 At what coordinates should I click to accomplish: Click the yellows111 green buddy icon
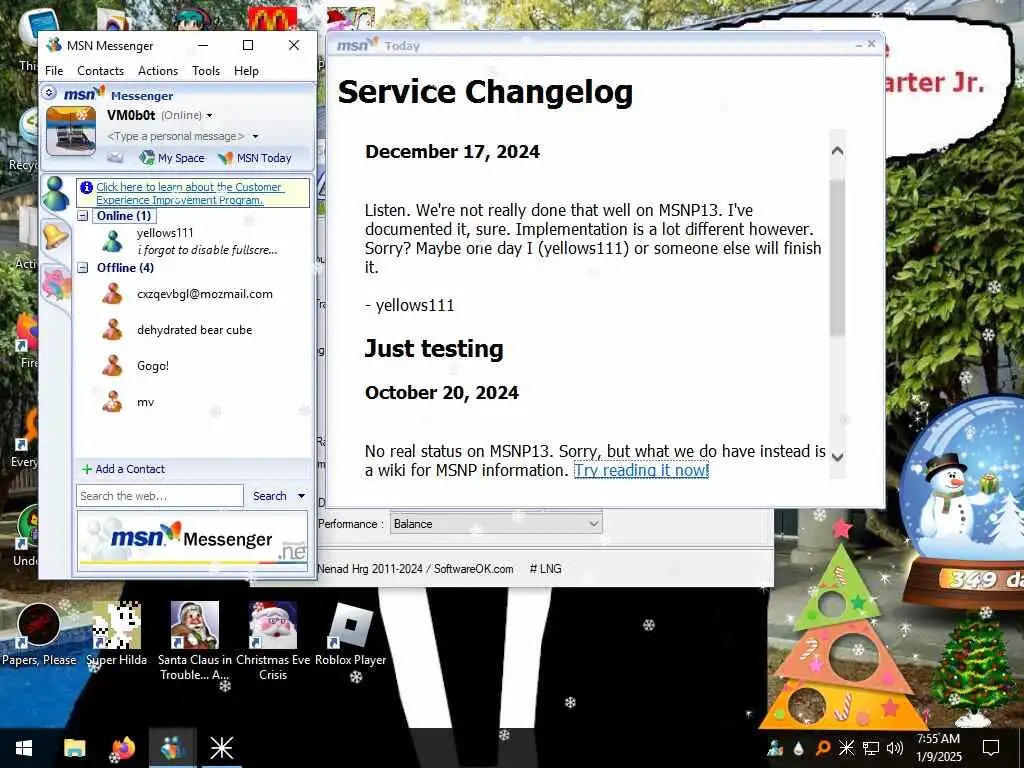(112, 242)
